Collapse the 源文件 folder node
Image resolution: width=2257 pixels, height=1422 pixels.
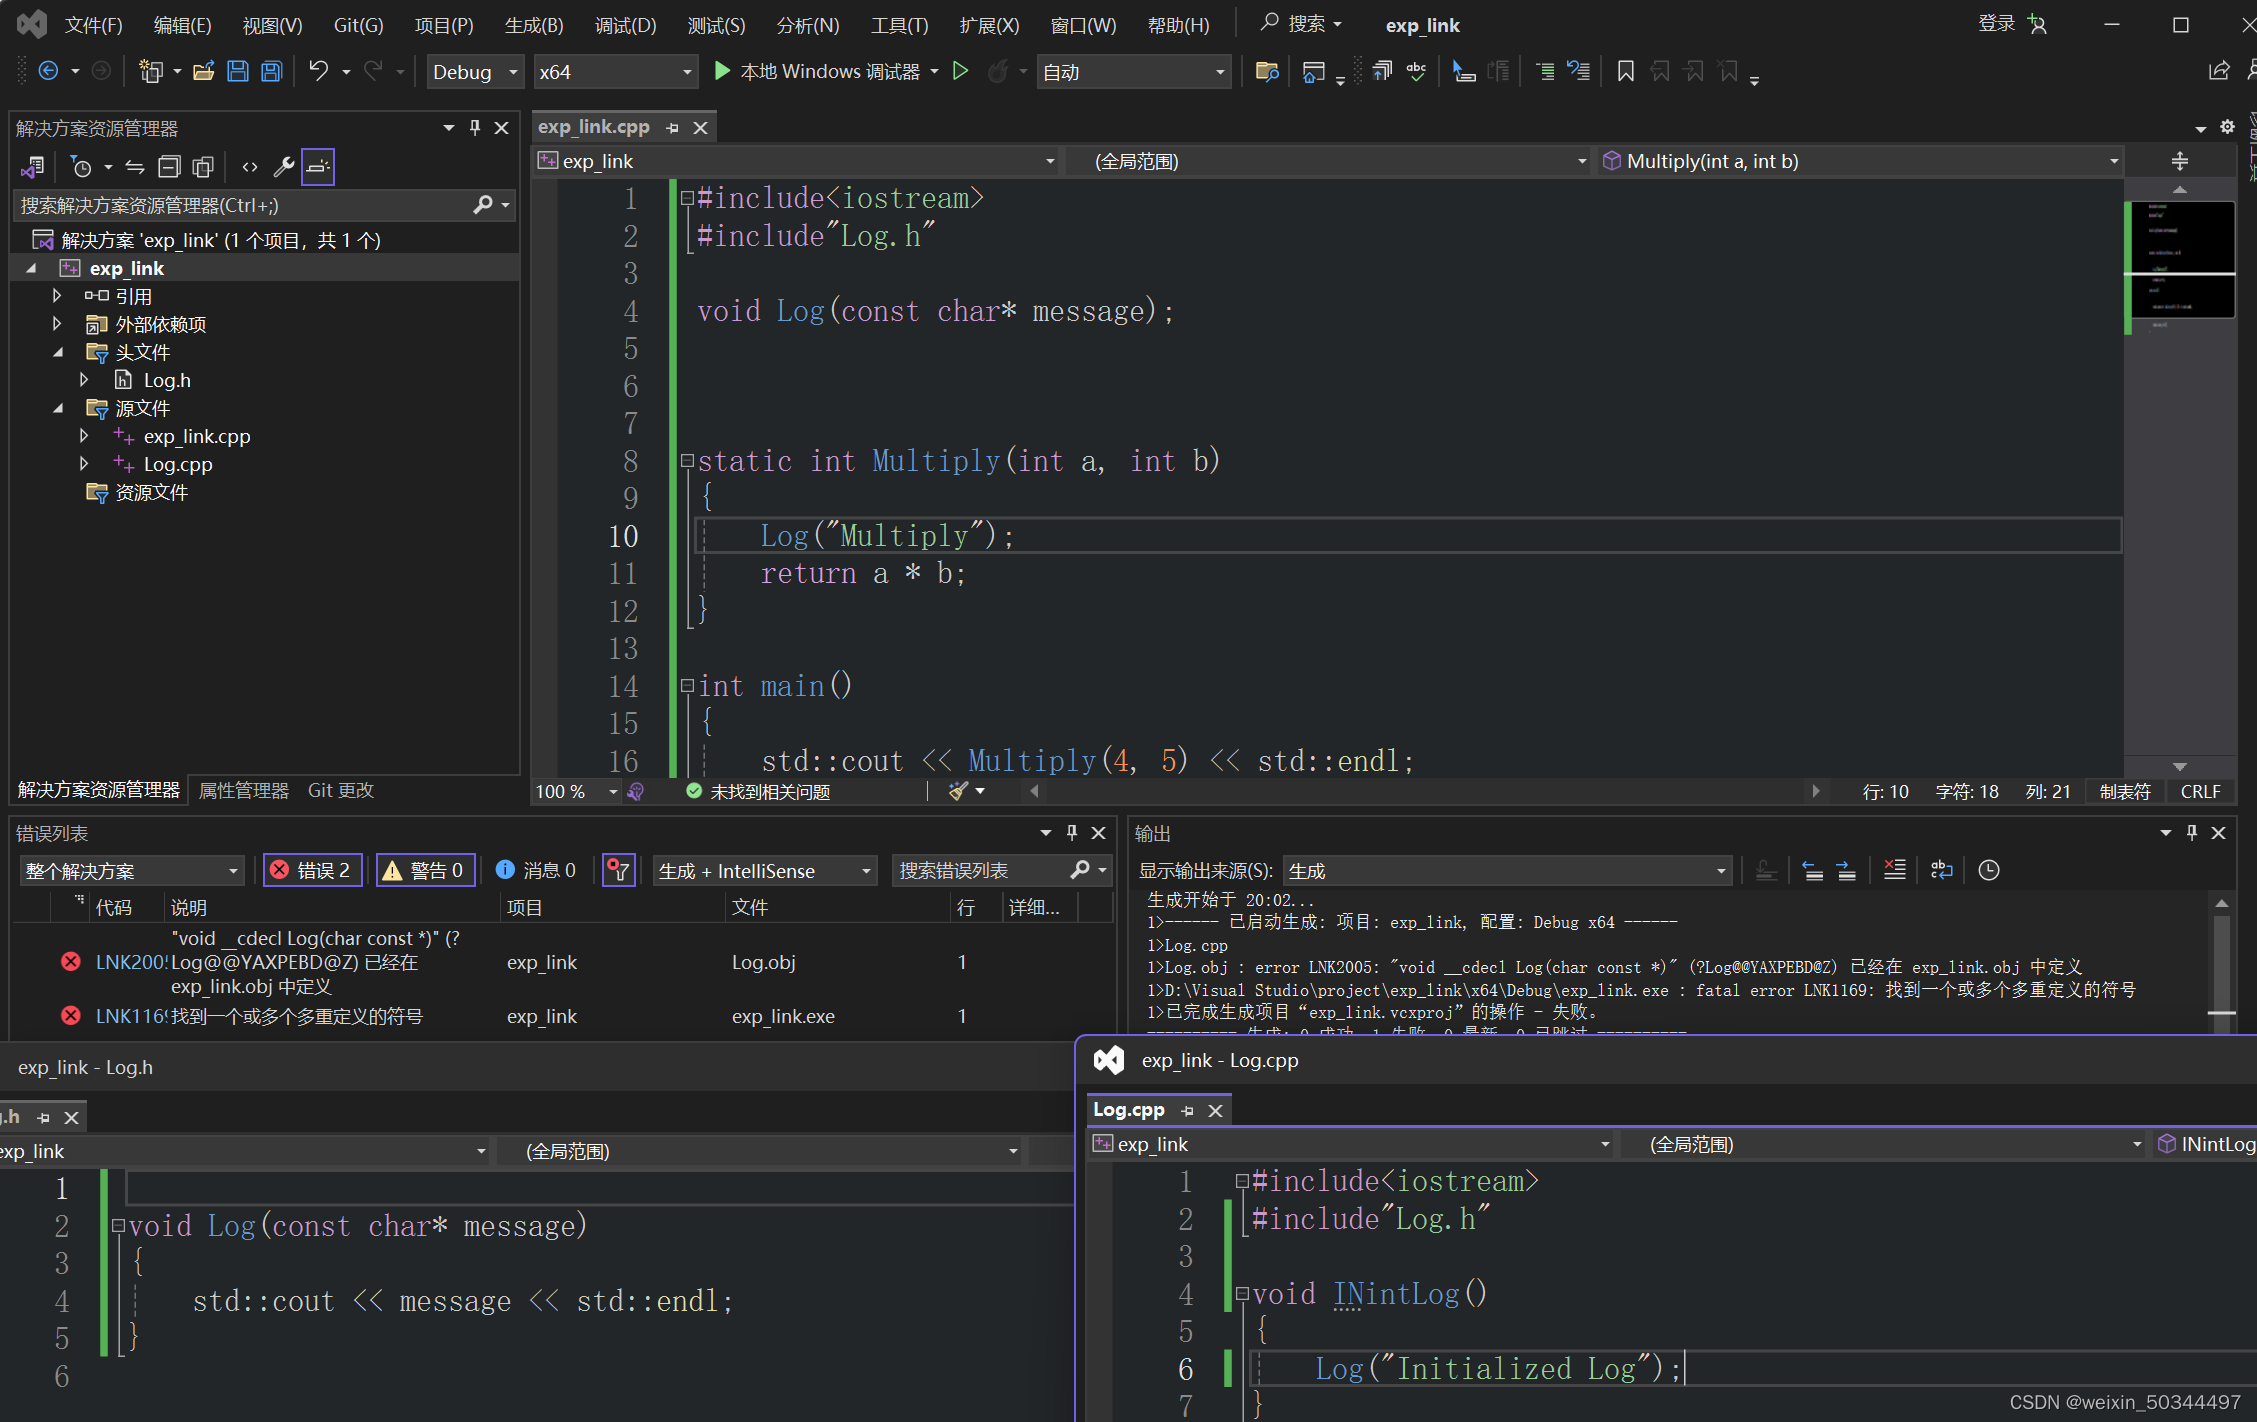tap(58, 408)
